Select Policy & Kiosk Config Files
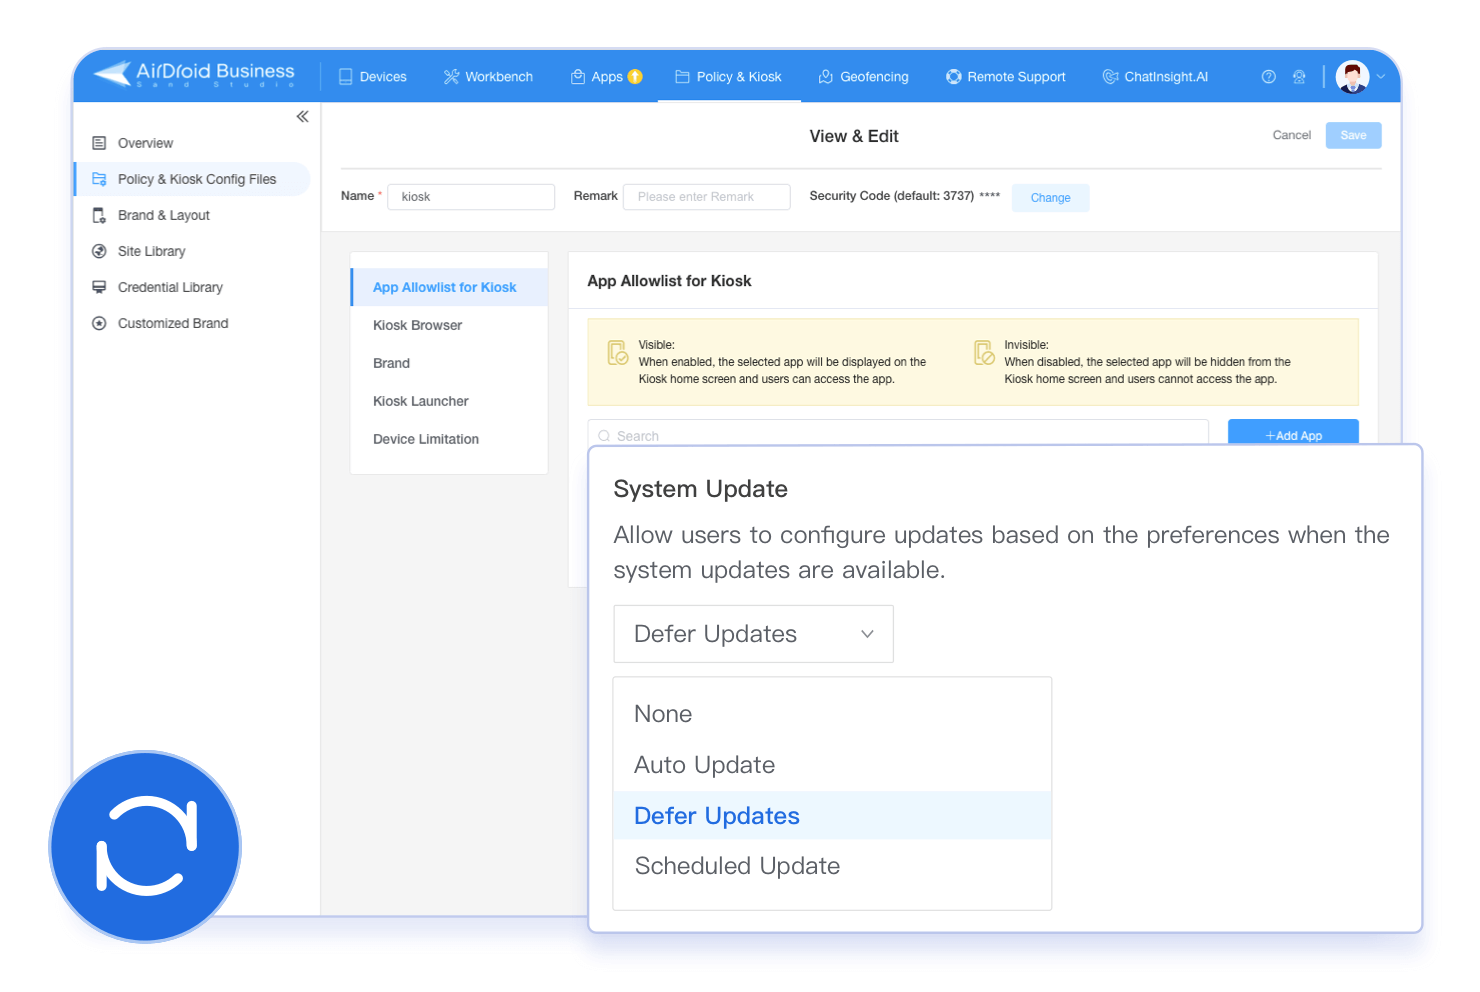Image resolution: width=1480 pixels, height=992 pixels. pos(197,179)
